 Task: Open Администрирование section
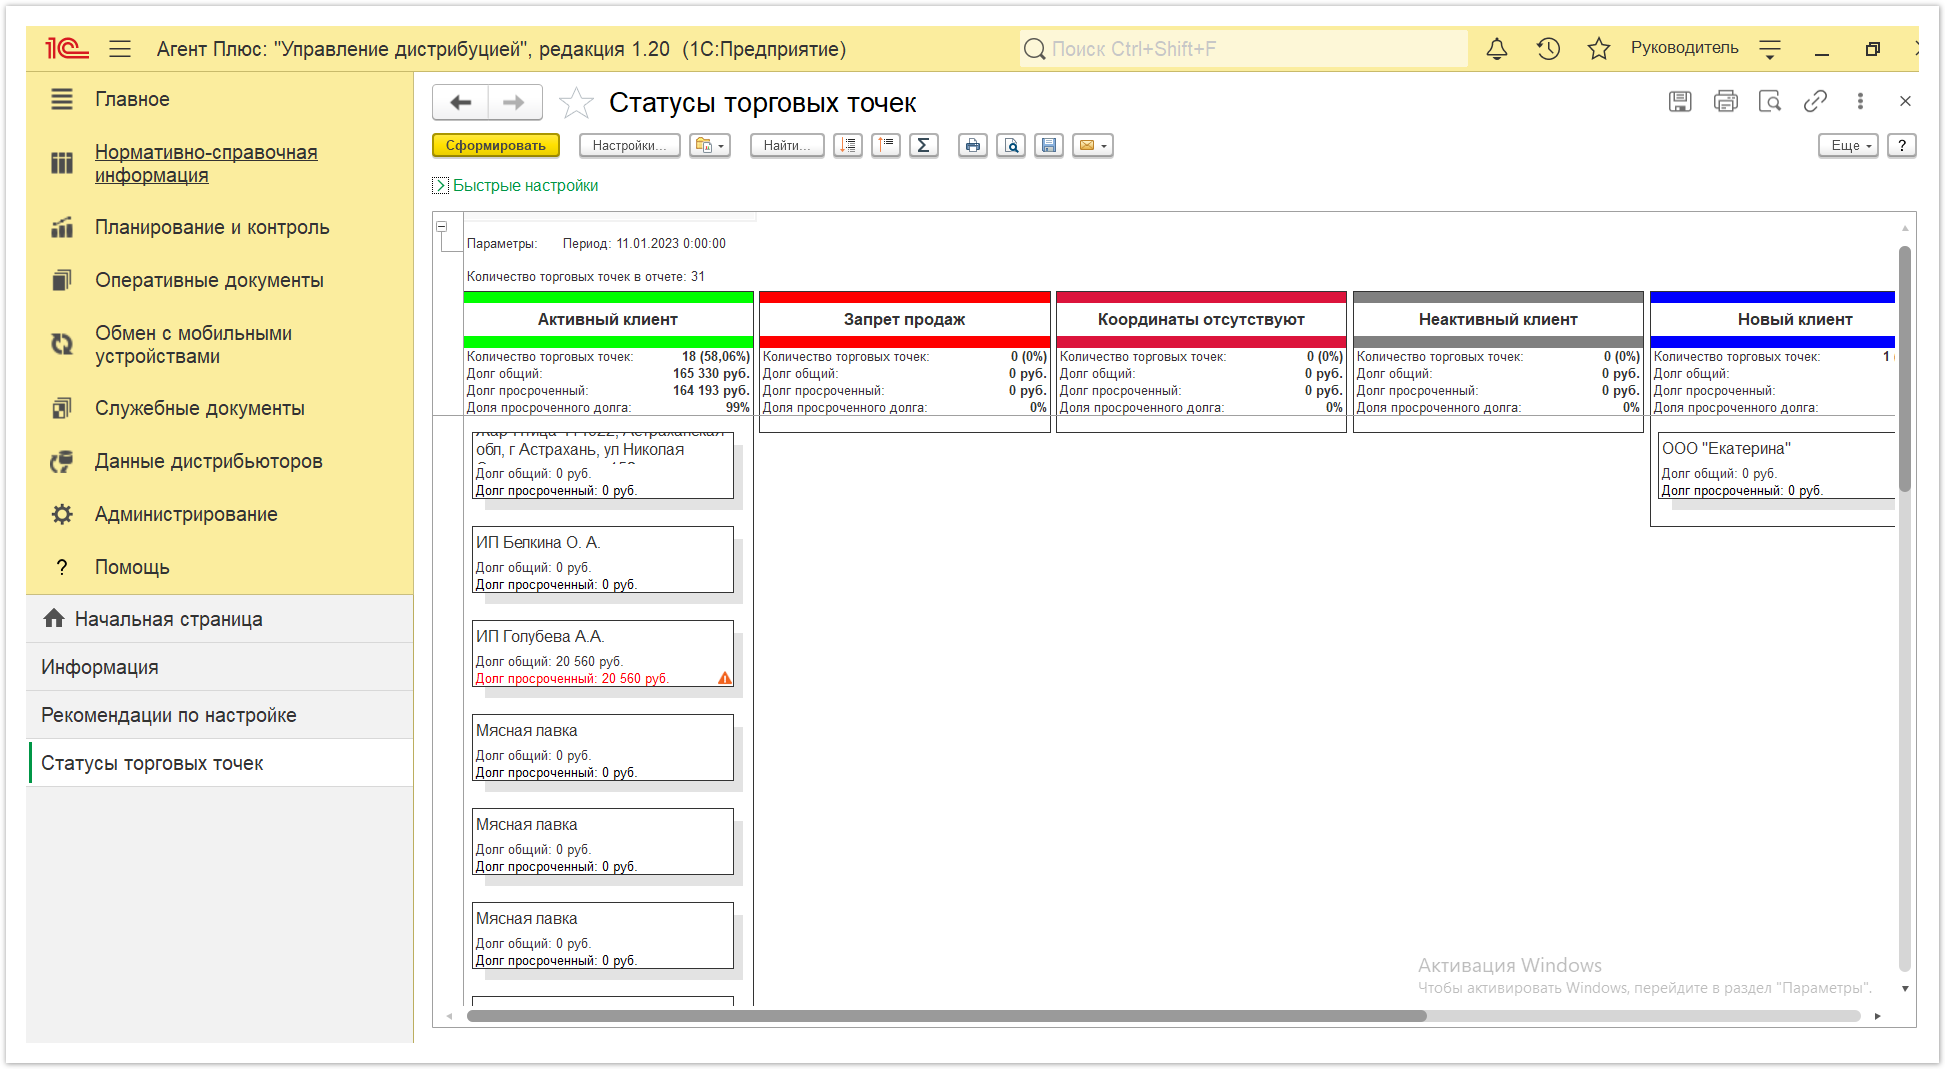pyautogui.click(x=186, y=514)
